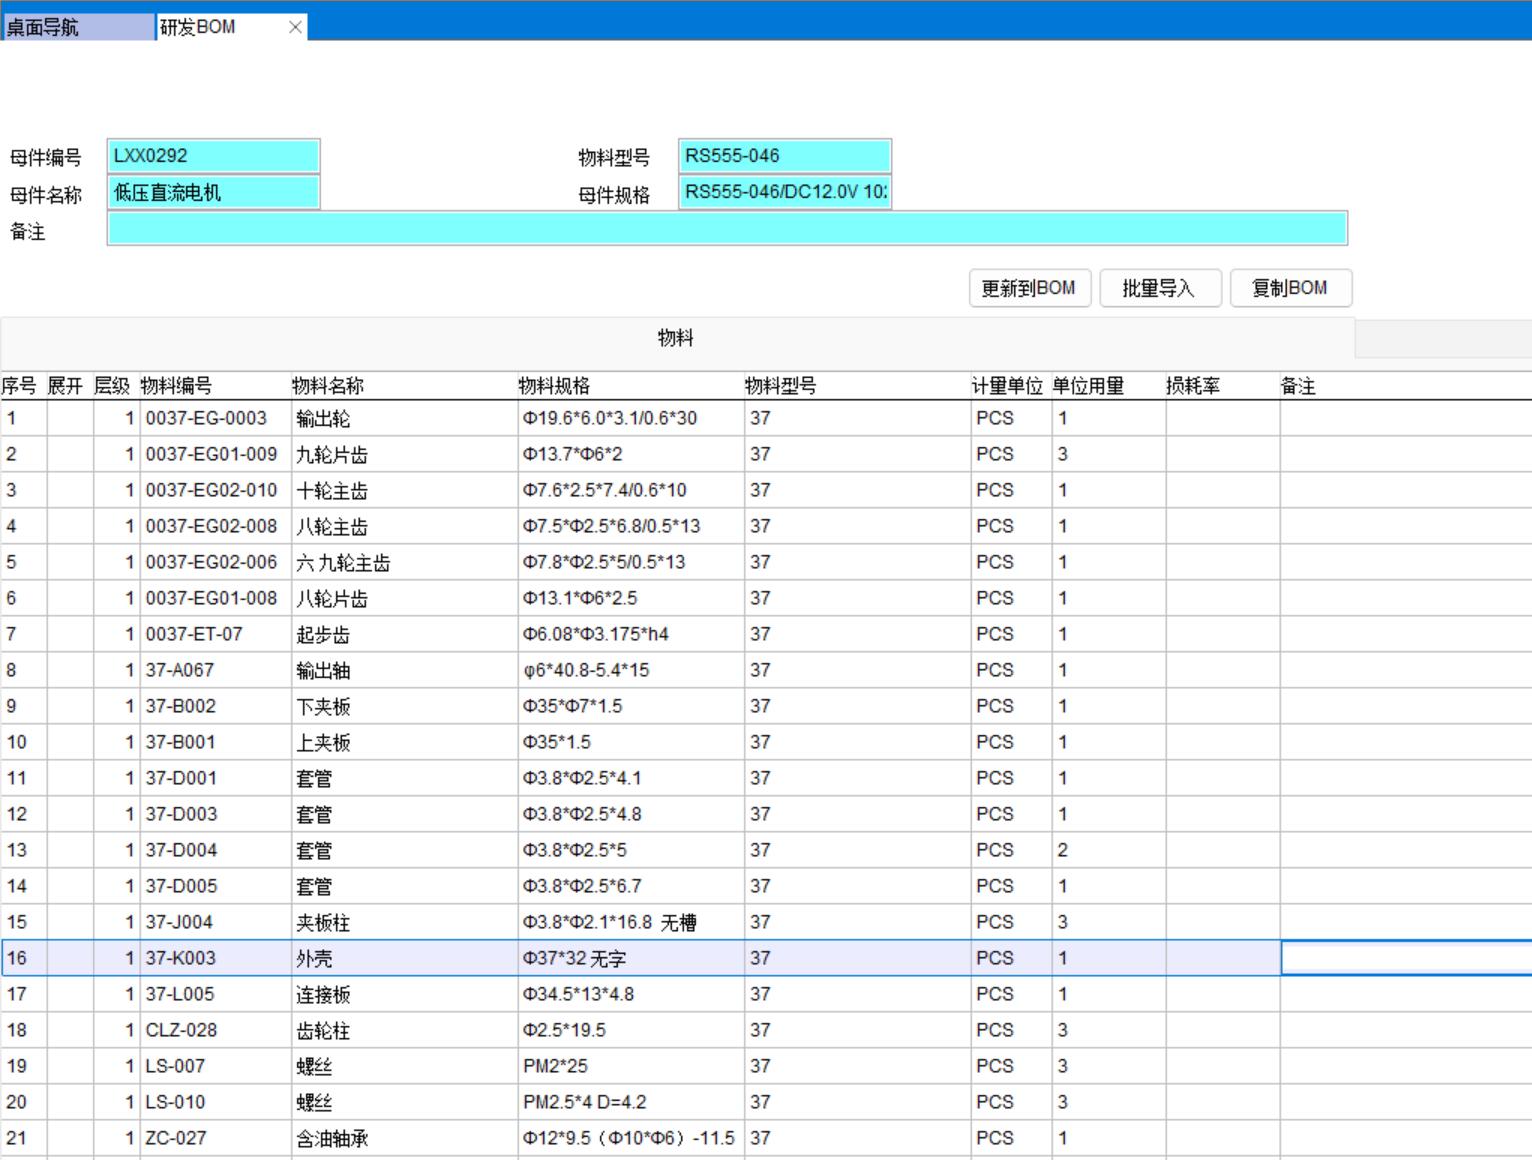Switch to the 桌面导航 tab

coord(78,27)
